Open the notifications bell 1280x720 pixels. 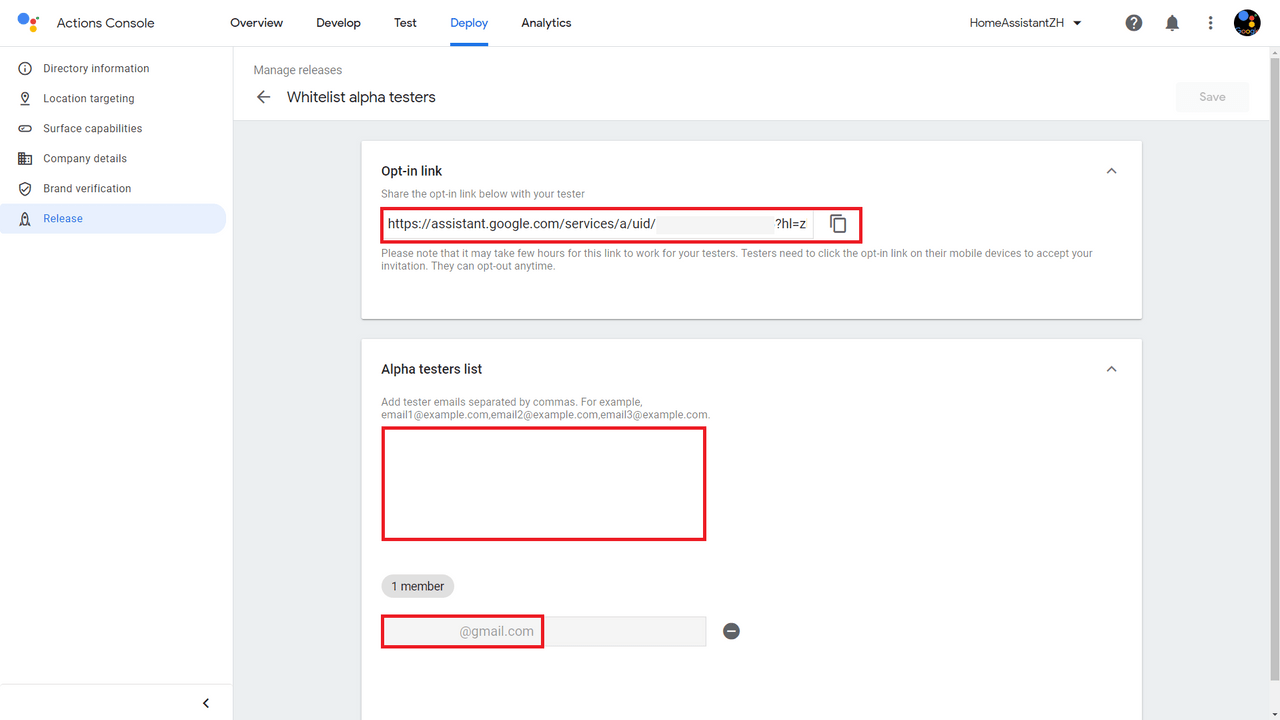click(1172, 23)
